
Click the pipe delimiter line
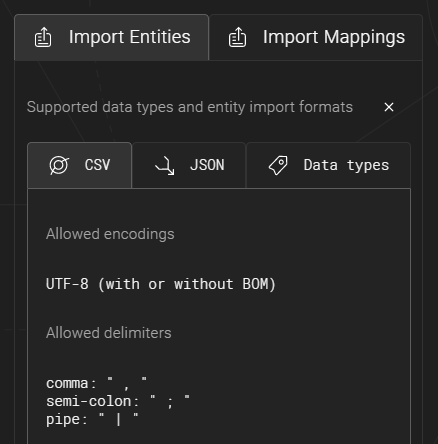point(92,419)
